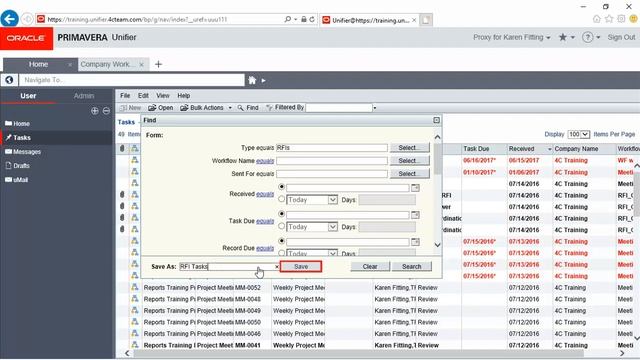Screen dimensions: 640x360
Task: Select the Record Due date radio button
Action: click(281, 241)
